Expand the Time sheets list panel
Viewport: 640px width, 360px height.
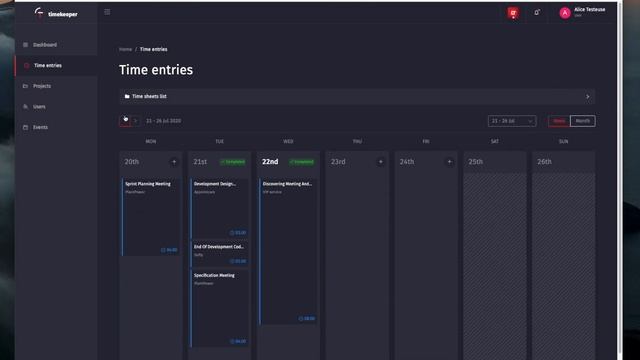tap(357, 97)
